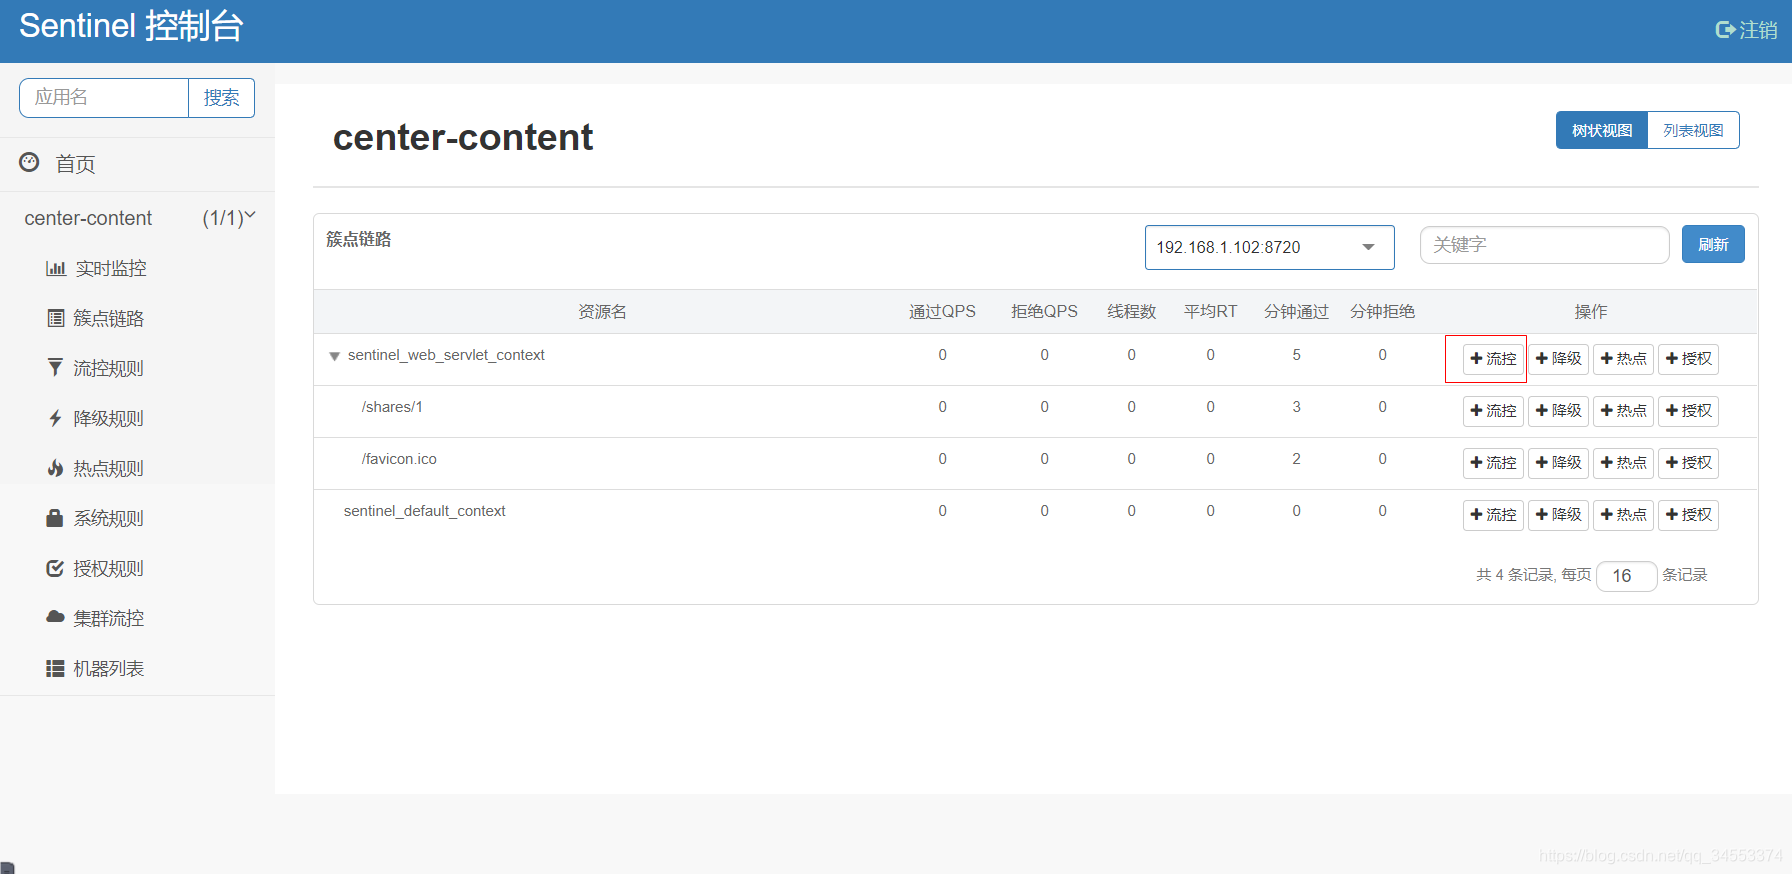This screenshot has height=874, width=1792.
Task: Switch to 列表视图 list view
Action: (1693, 130)
